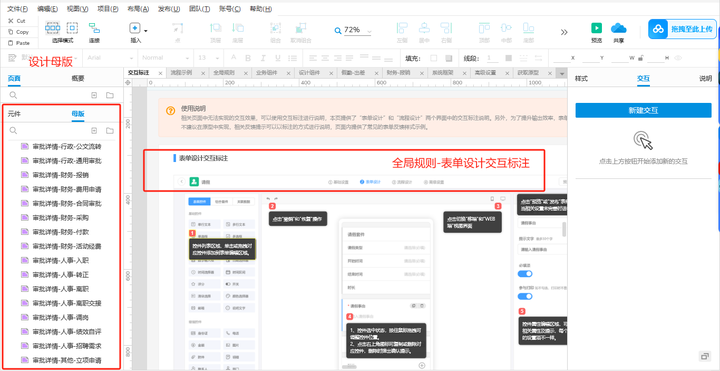The height and width of the screenshot is (371, 720).
Task: Click the popout icon at the bottom right
Action: pyautogui.click(x=704, y=356)
